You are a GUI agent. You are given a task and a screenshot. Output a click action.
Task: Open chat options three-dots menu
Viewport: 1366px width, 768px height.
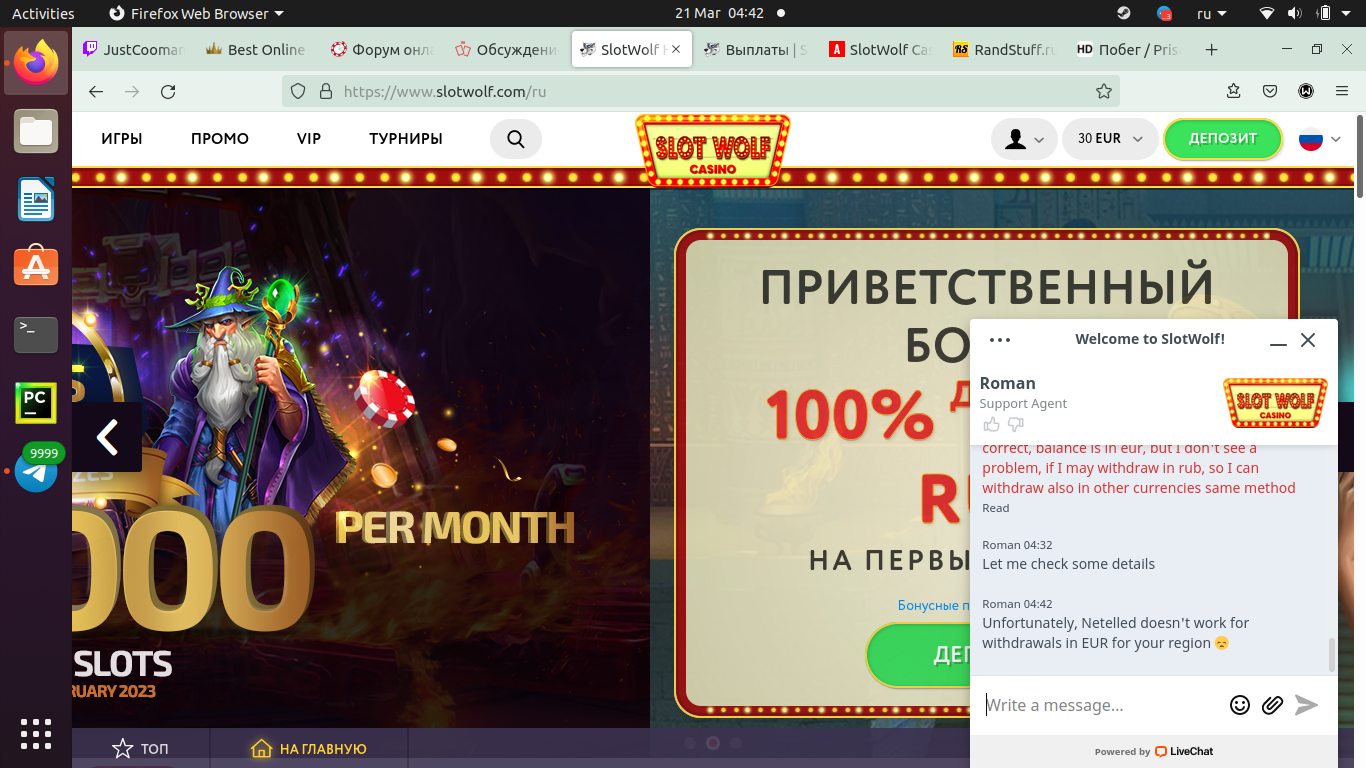[1000, 340]
